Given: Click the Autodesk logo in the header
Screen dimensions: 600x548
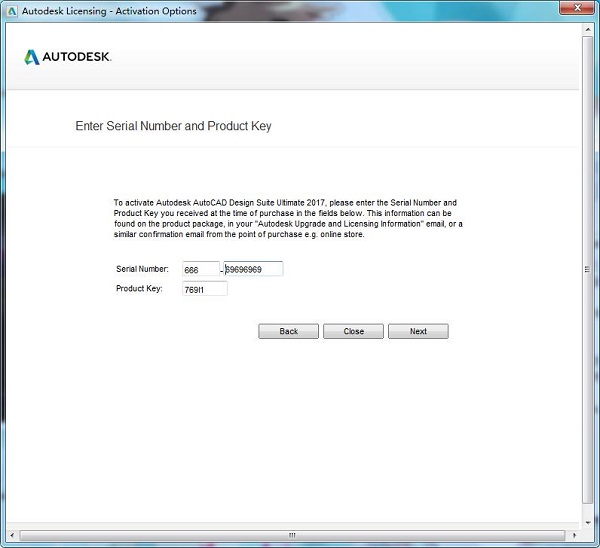Looking at the screenshot, I should 68,57.
